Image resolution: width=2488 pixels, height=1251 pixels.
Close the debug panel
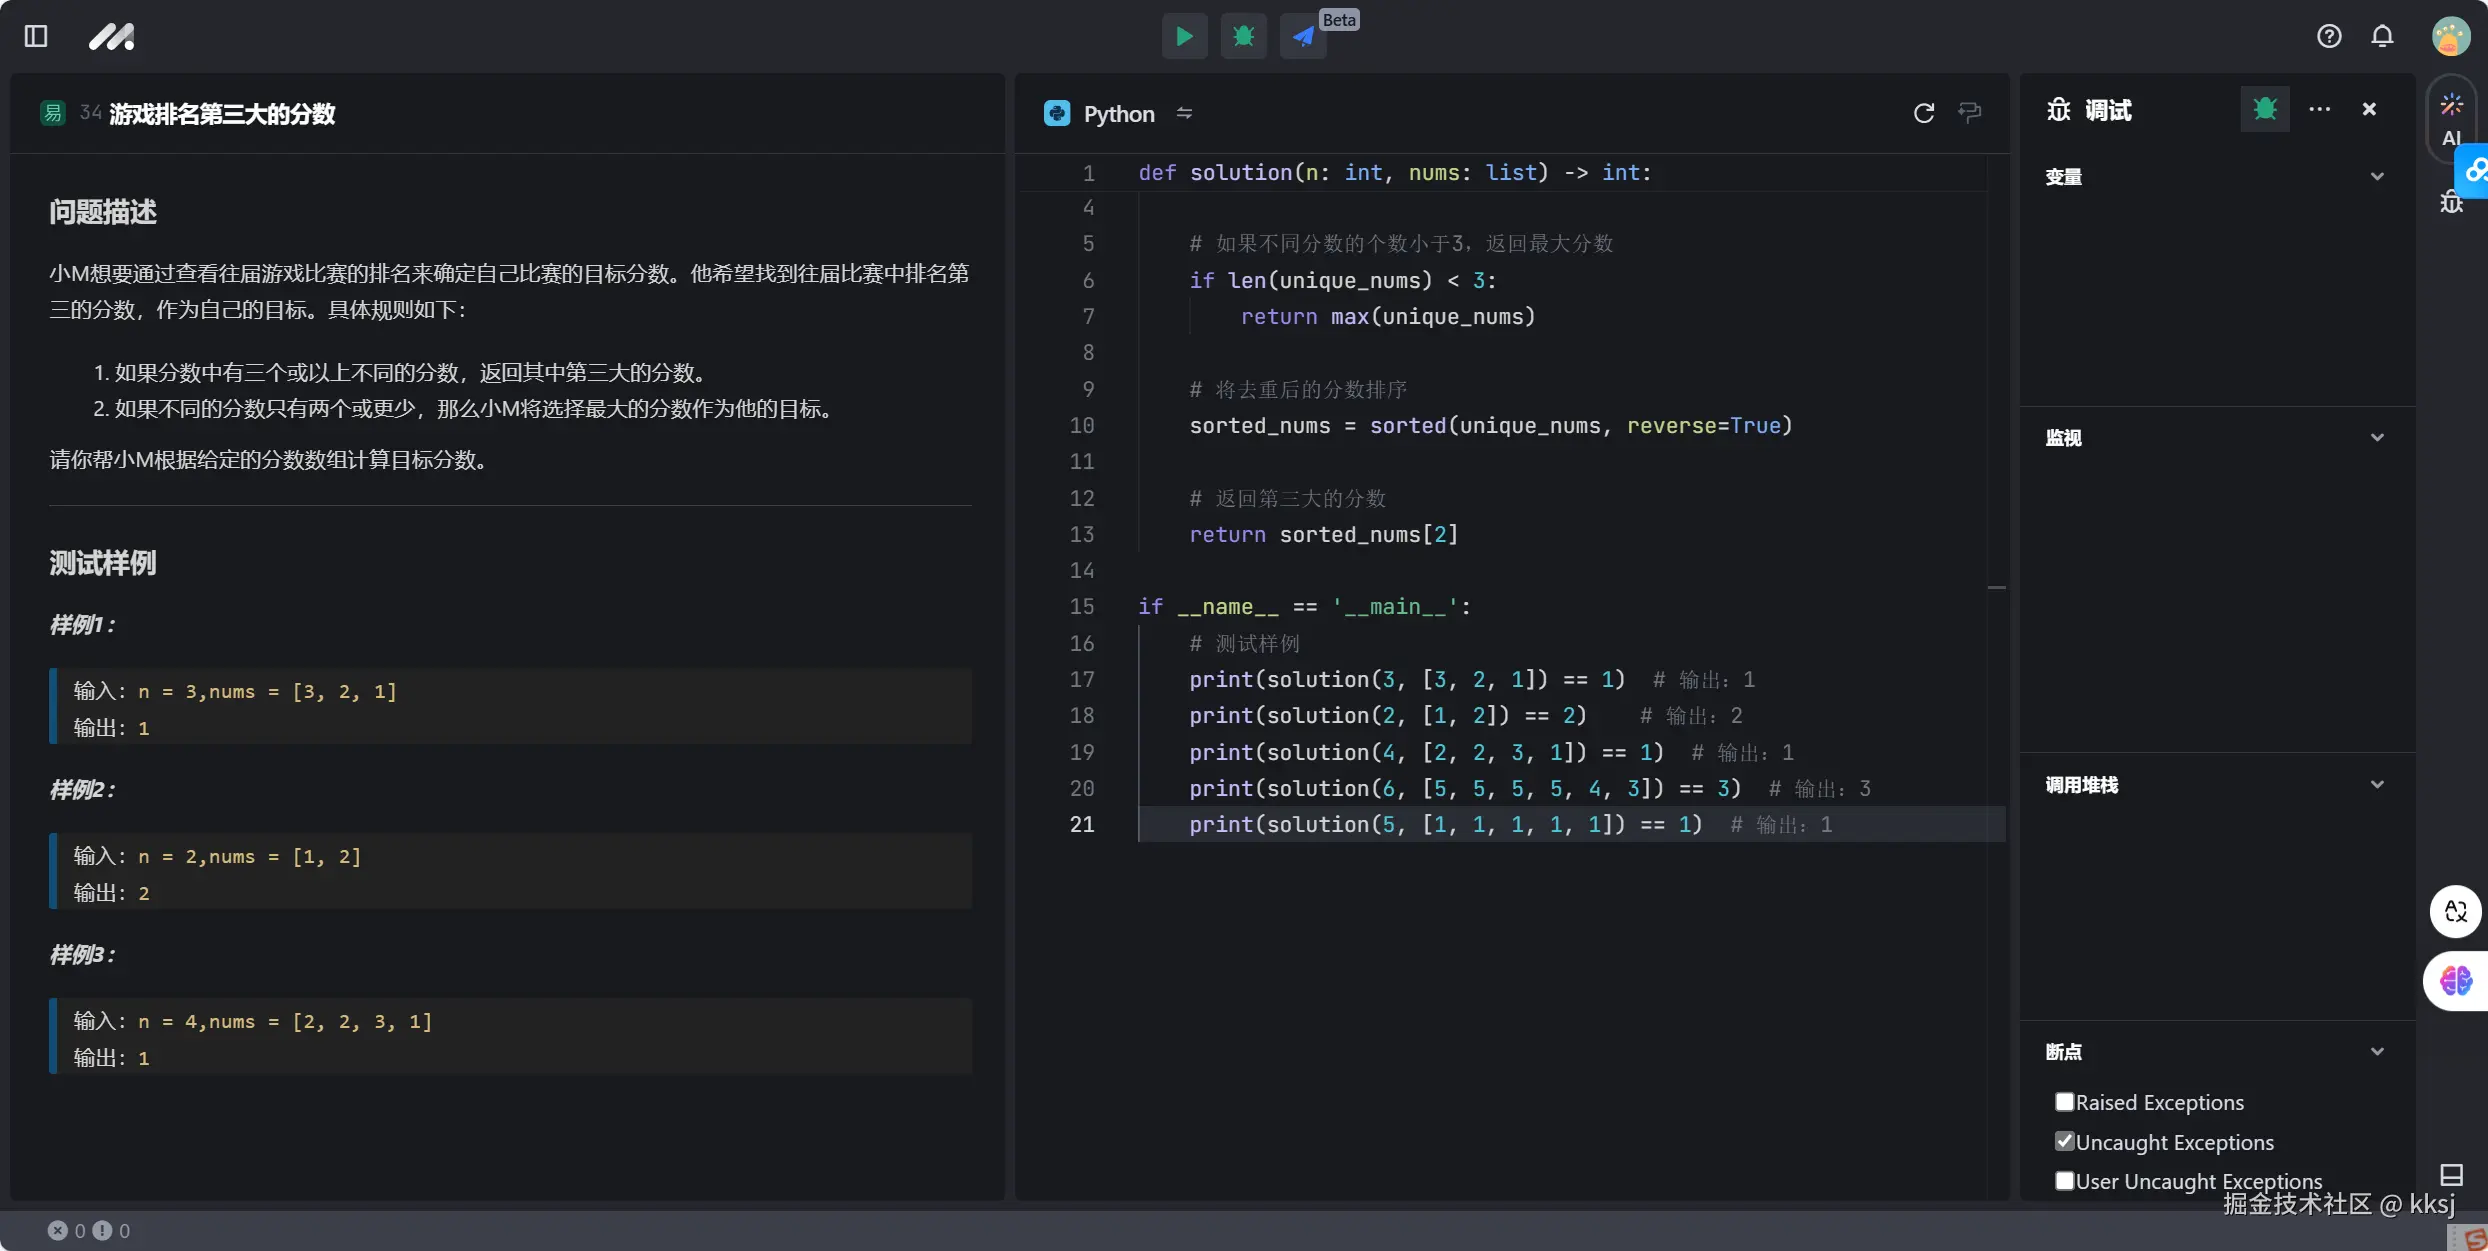pos(2369,109)
